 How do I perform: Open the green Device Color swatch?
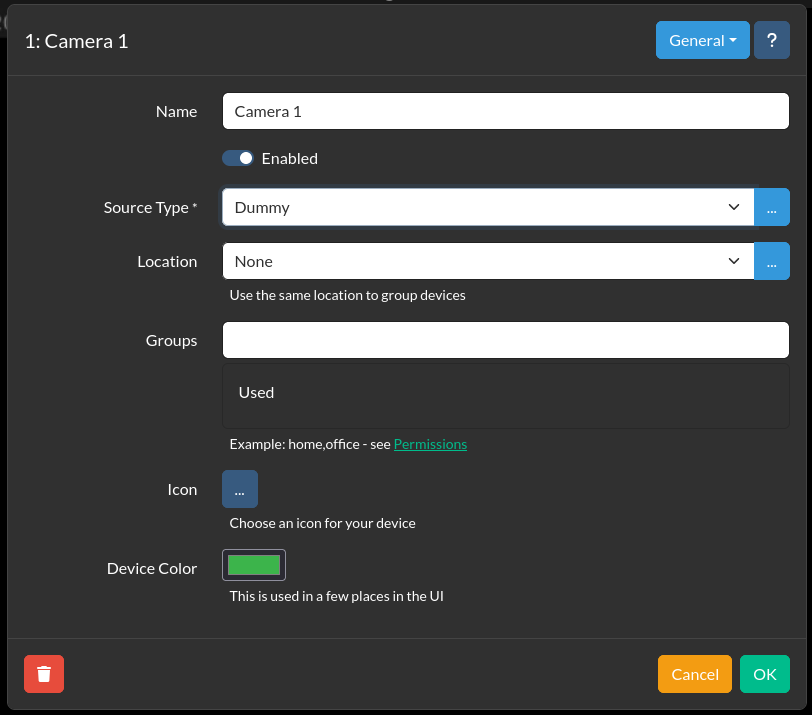[254, 565]
